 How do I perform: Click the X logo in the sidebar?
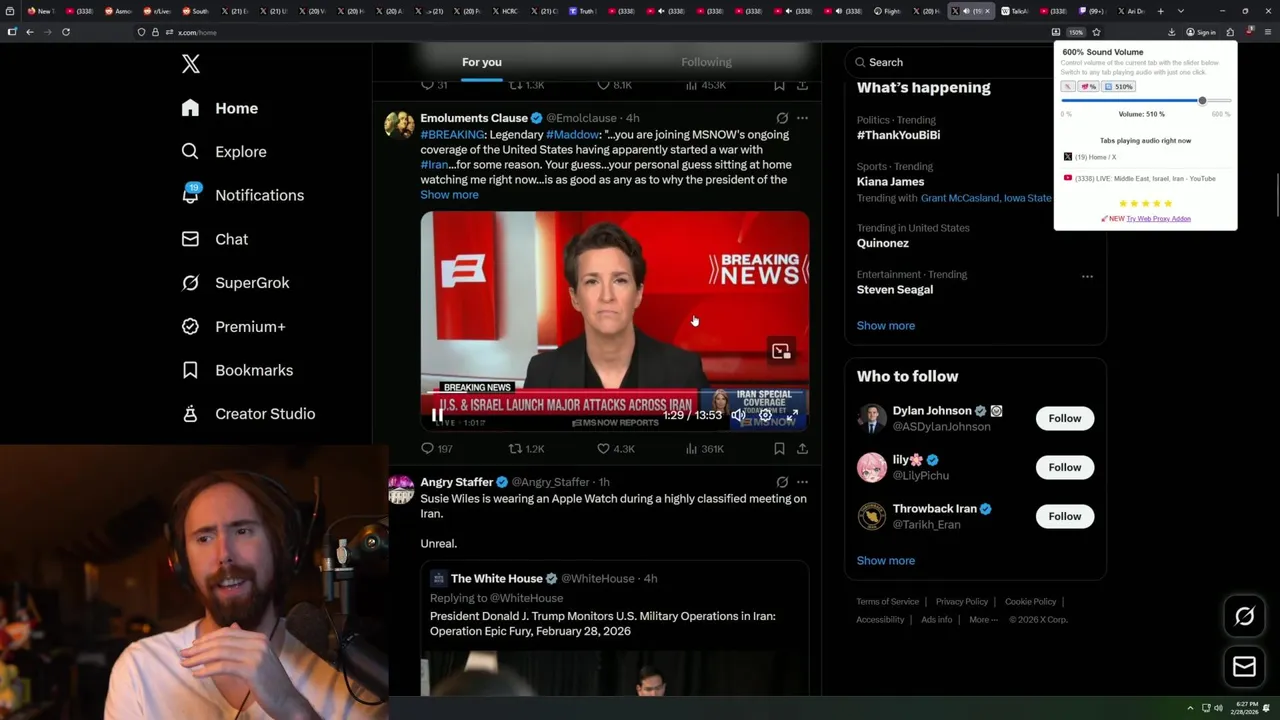(x=191, y=64)
